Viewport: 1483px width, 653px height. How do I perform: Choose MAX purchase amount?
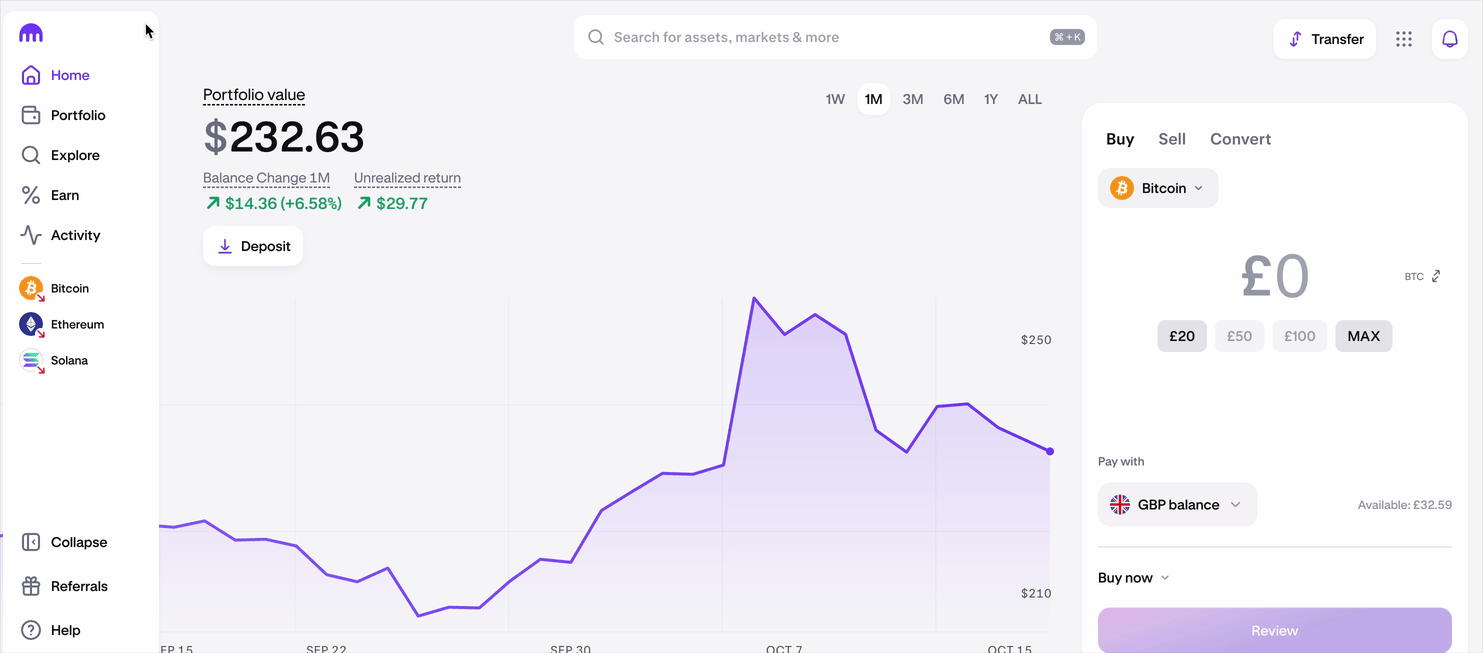click(1363, 336)
